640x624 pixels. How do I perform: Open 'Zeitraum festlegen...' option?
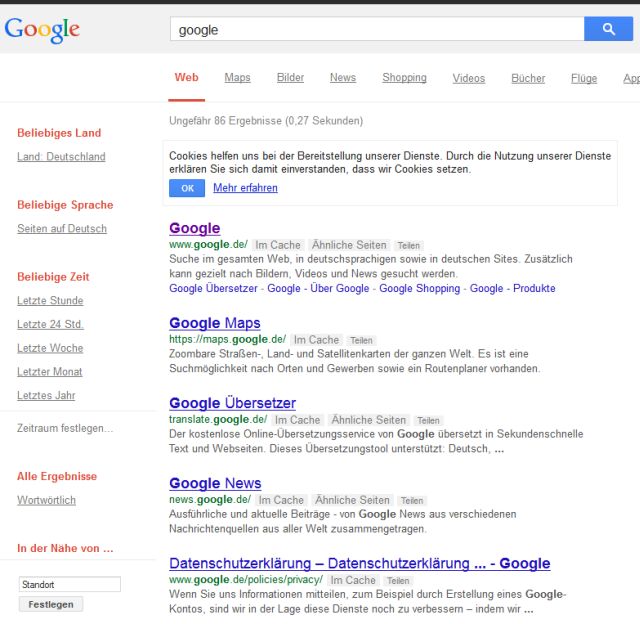[65, 428]
